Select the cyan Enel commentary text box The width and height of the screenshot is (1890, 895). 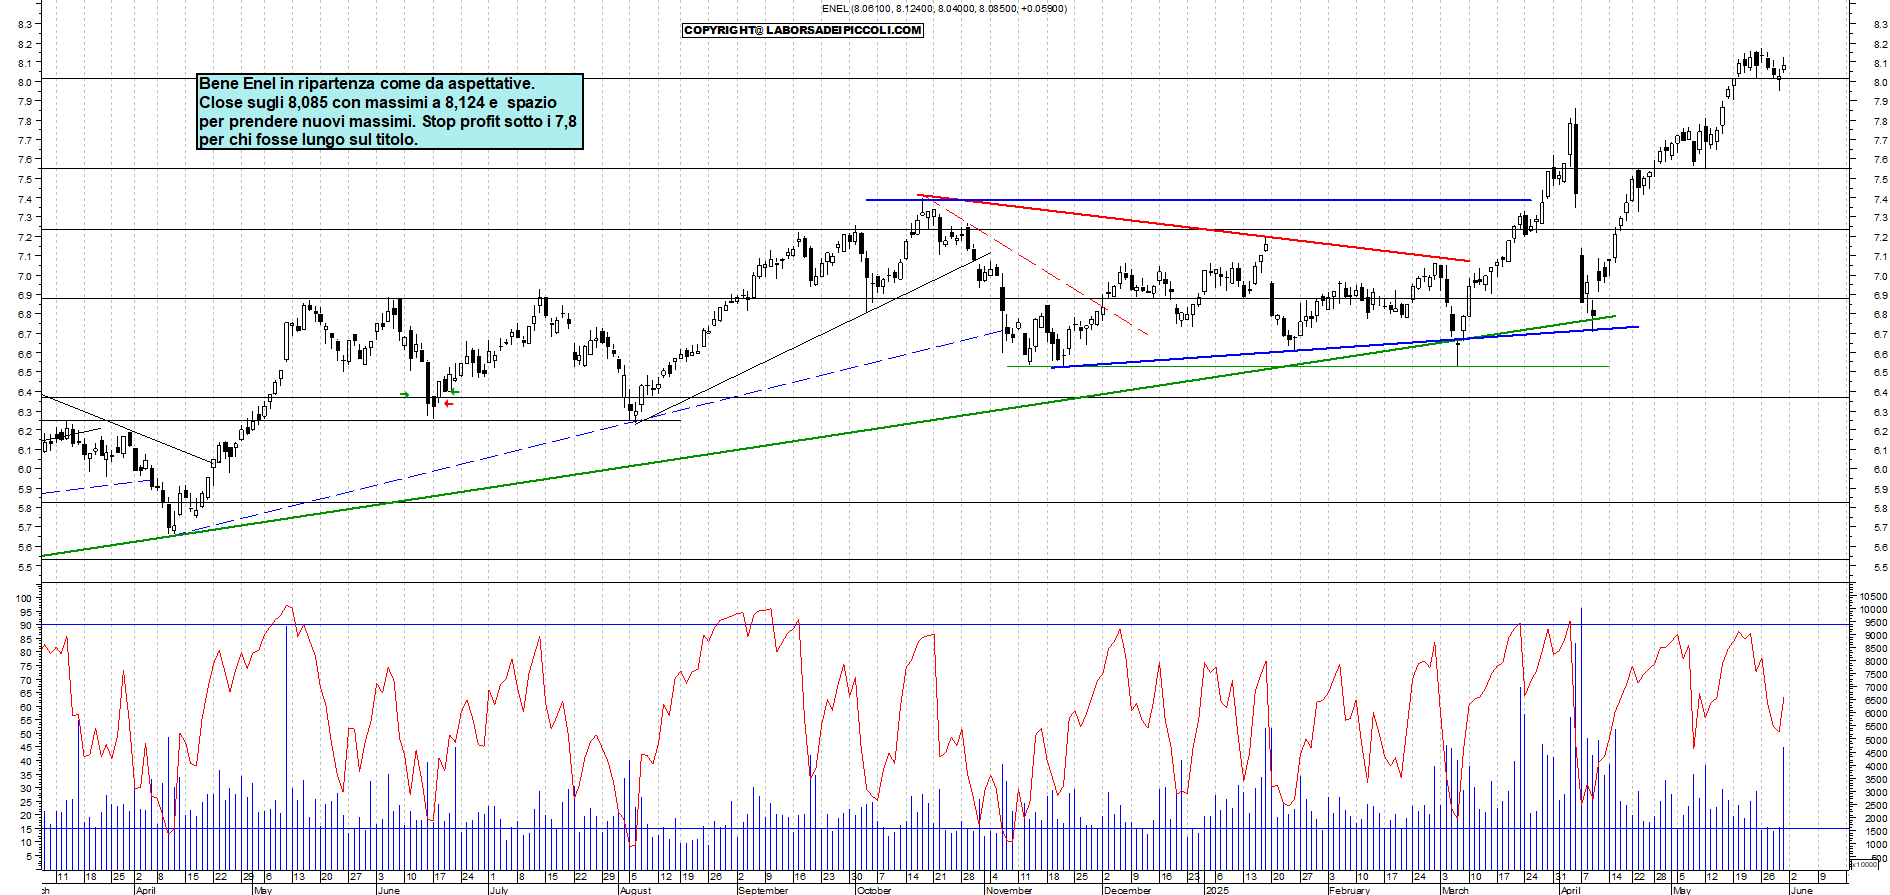pyautogui.click(x=389, y=111)
